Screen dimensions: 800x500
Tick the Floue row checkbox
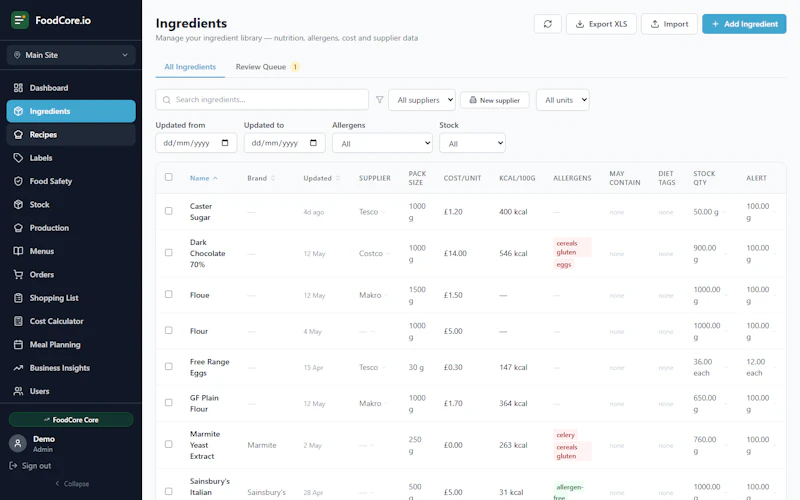click(168, 294)
